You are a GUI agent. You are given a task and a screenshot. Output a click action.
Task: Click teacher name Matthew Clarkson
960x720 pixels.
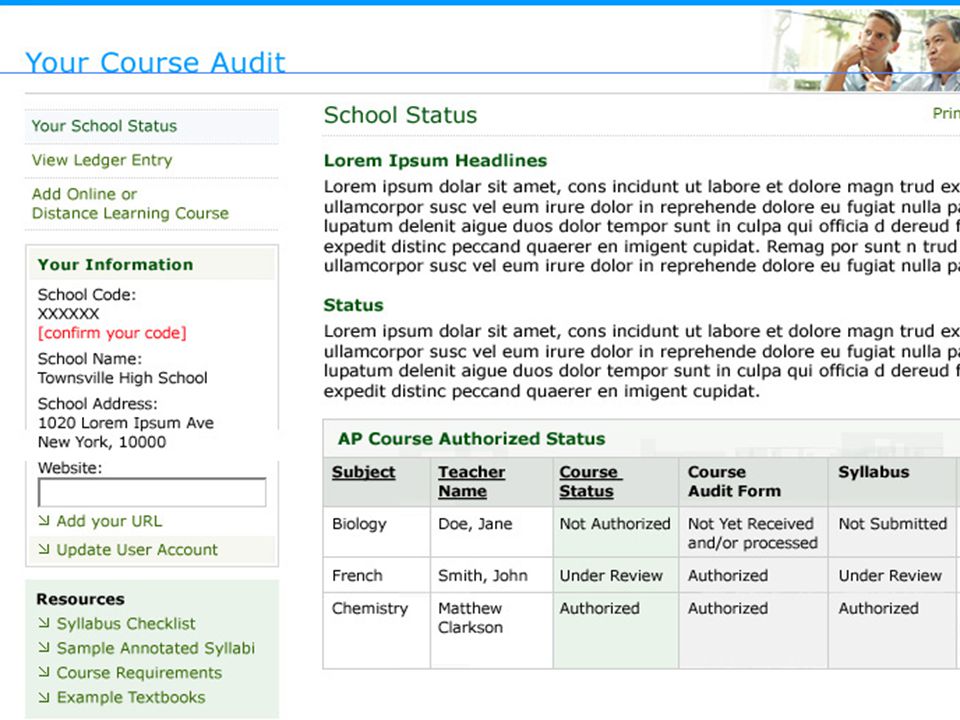(x=470, y=618)
